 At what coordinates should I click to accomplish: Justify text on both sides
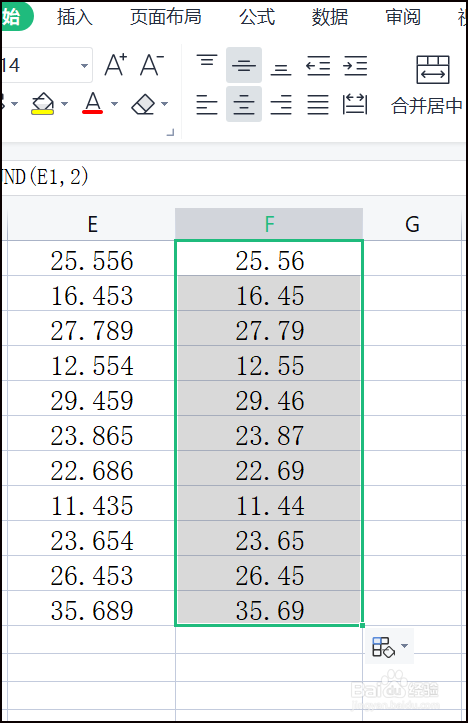click(x=318, y=104)
